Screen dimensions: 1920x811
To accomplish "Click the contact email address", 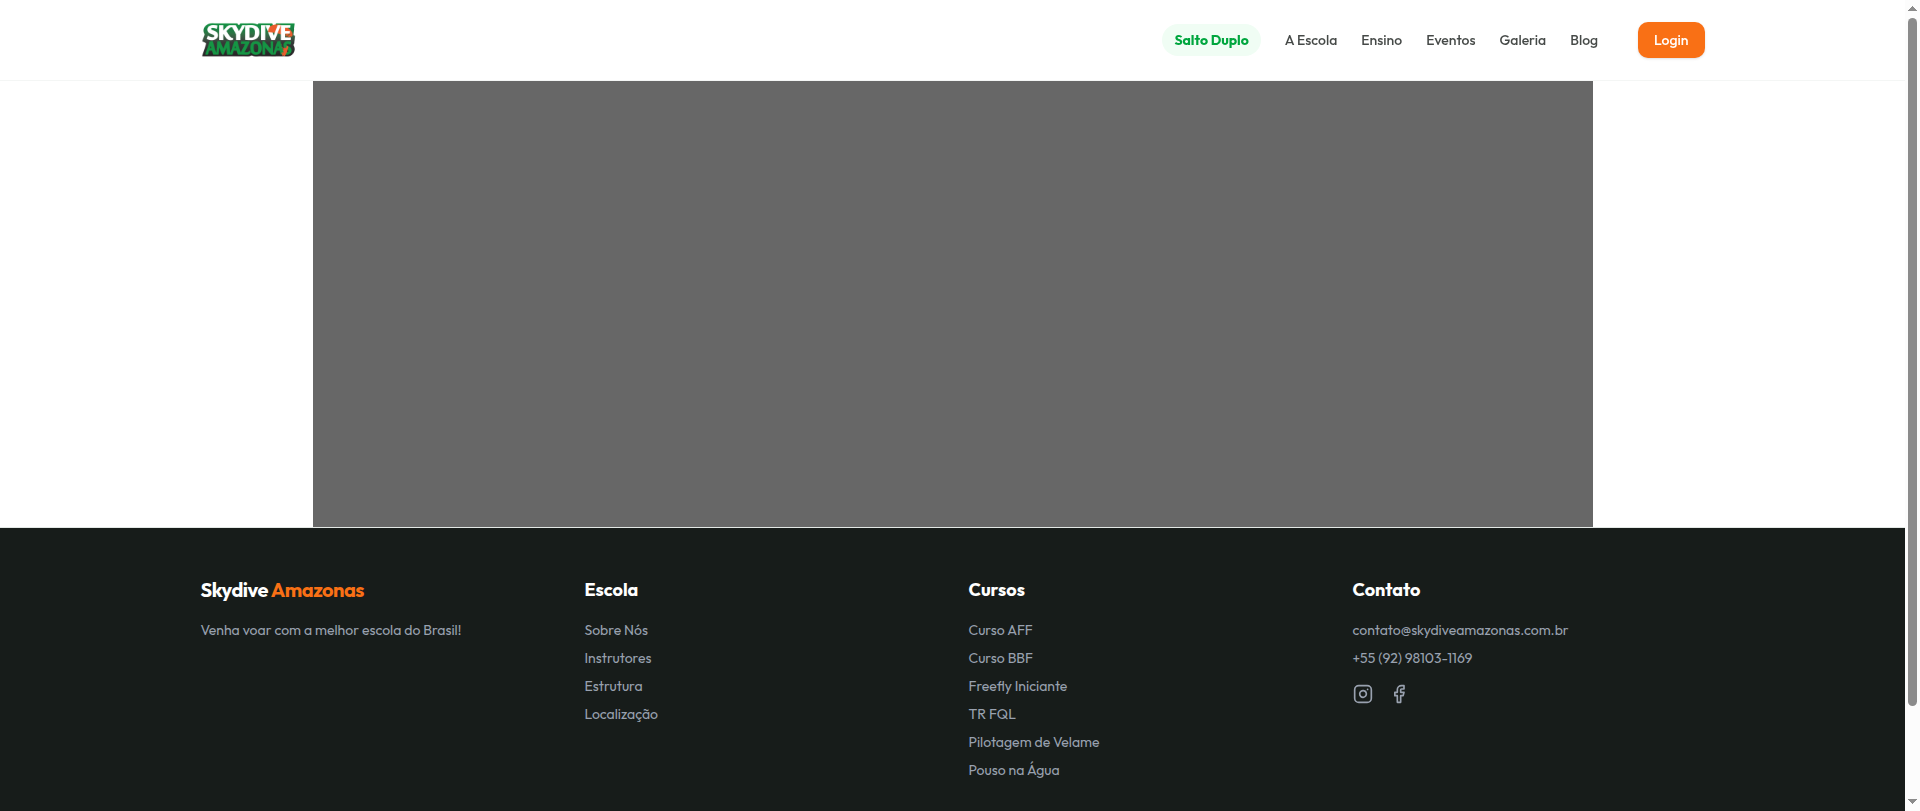I will pyautogui.click(x=1459, y=630).
